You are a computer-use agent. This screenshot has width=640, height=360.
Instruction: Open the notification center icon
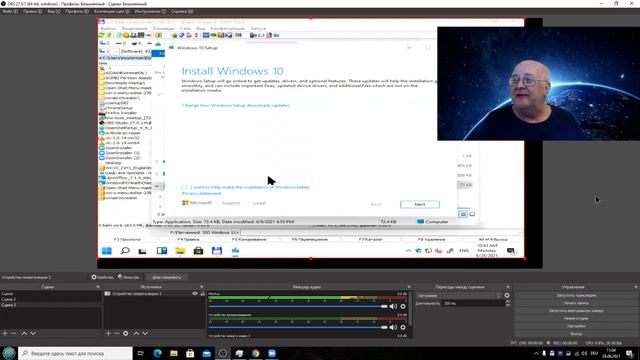coord(629,353)
